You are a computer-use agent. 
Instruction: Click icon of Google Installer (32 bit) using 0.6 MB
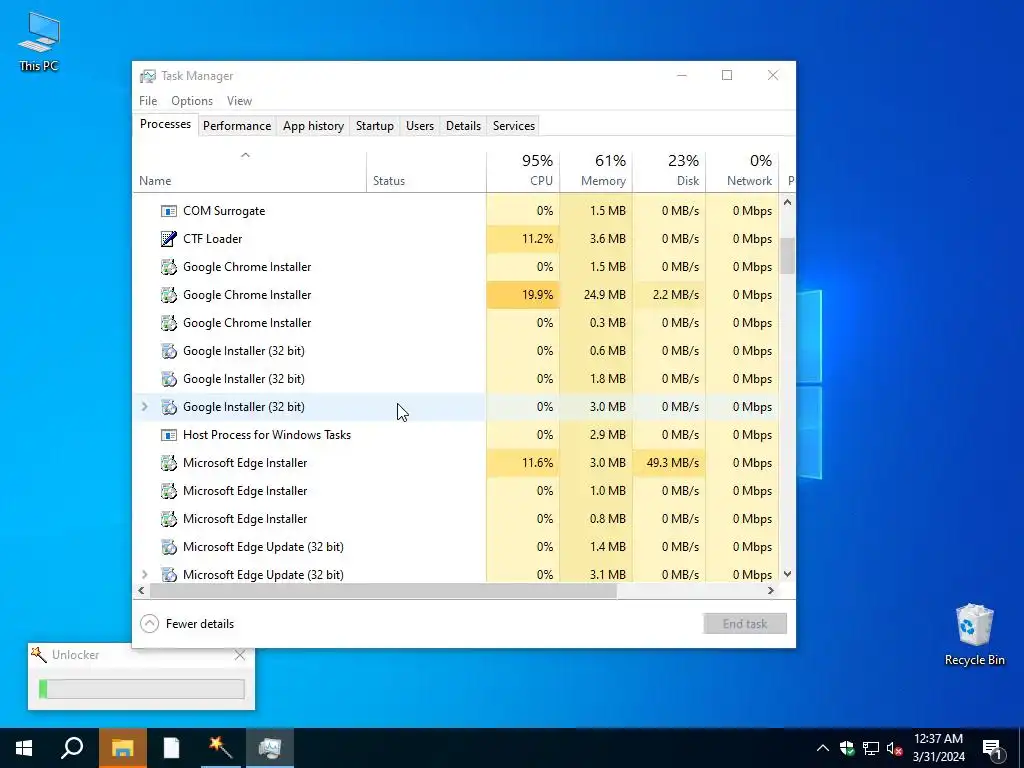tap(168, 351)
